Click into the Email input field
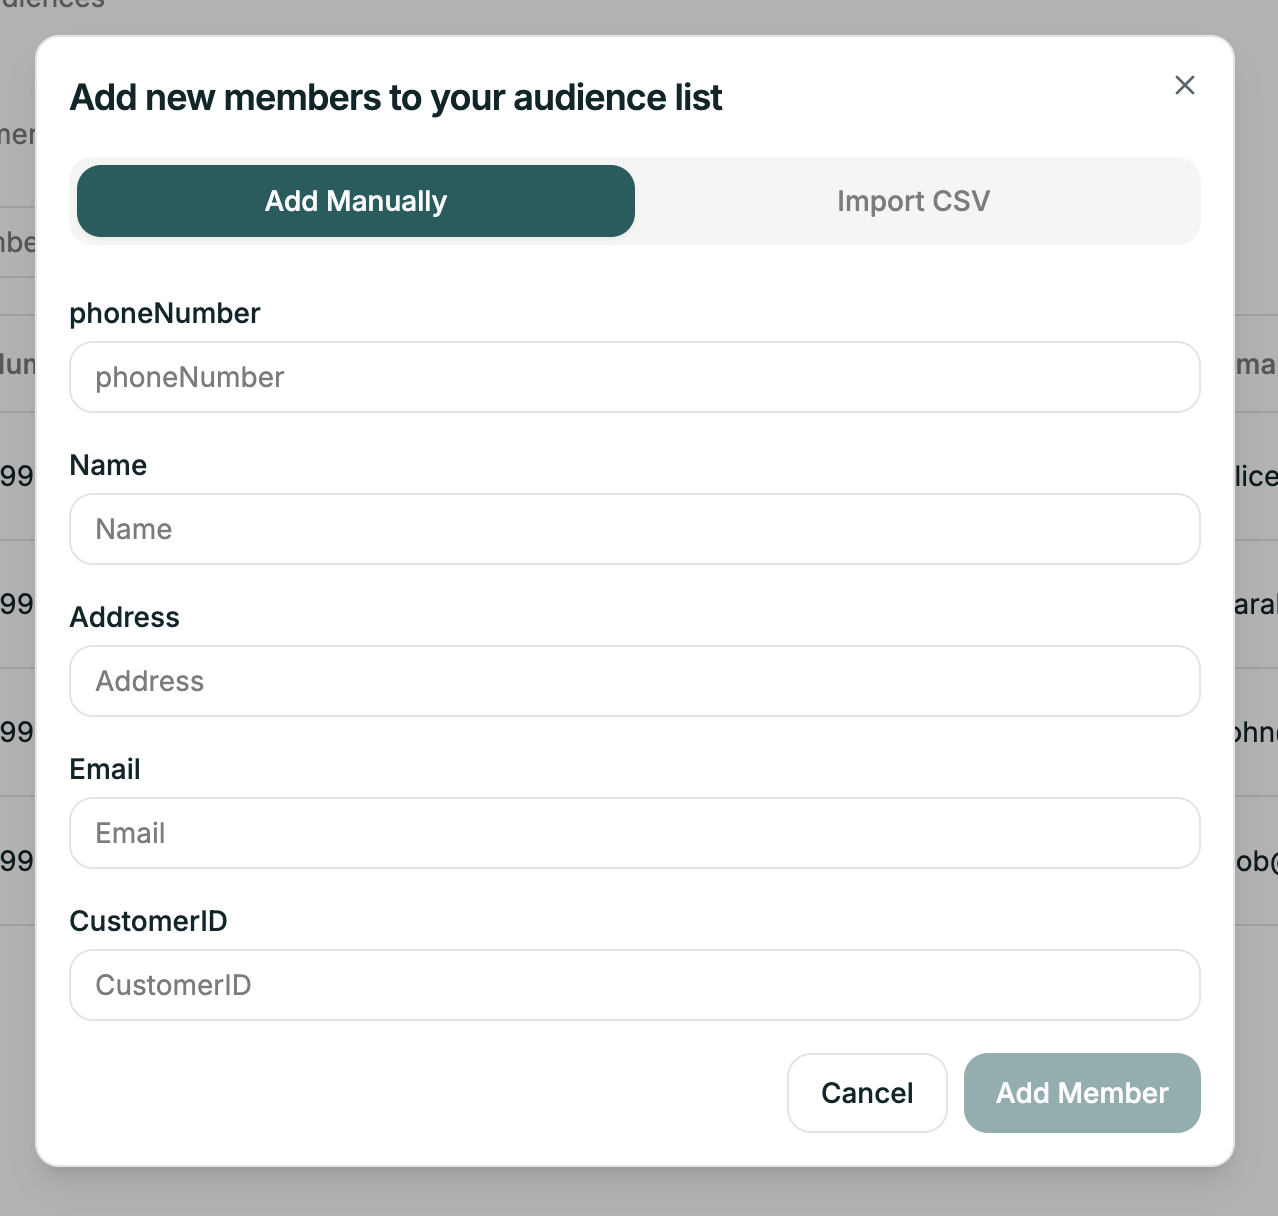The image size is (1278, 1216). 634,833
